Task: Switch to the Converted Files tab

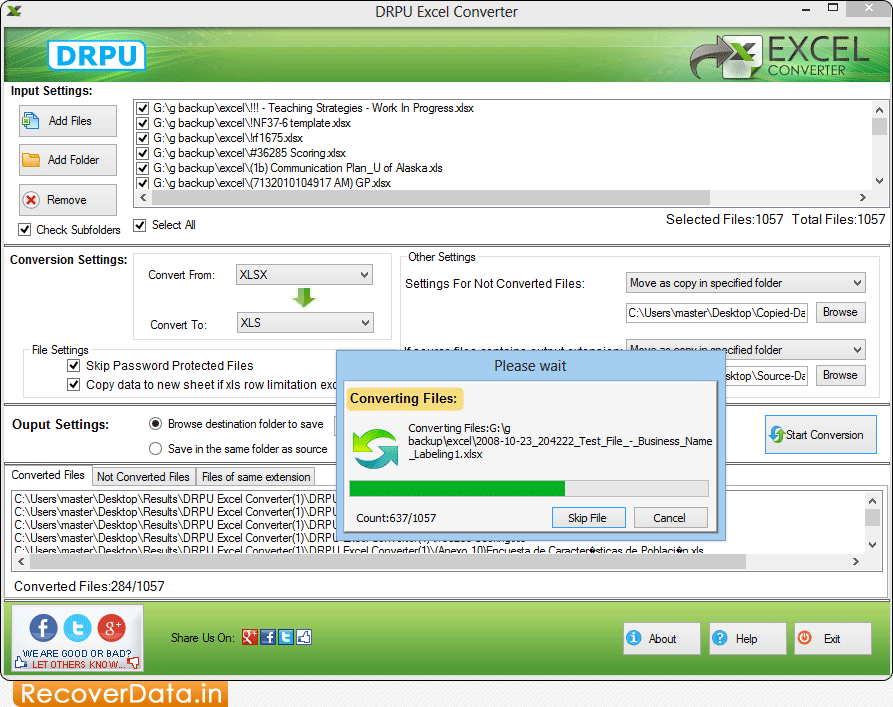Action: click(48, 475)
